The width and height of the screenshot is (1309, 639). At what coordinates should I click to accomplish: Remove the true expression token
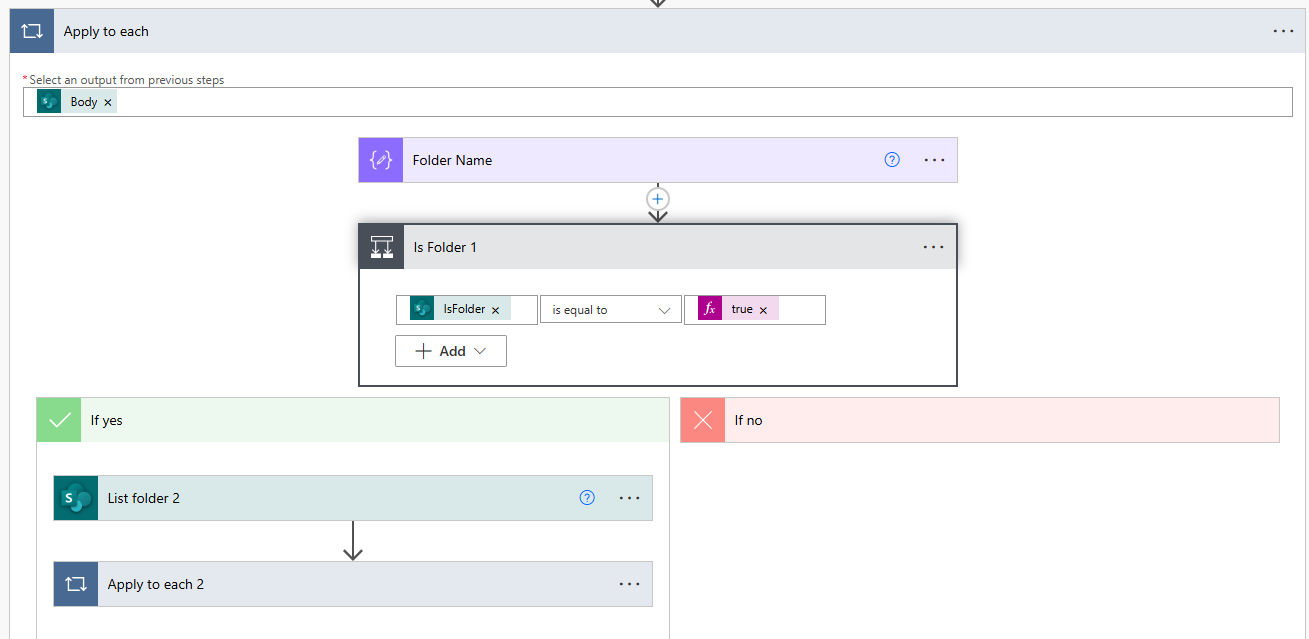(x=763, y=310)
